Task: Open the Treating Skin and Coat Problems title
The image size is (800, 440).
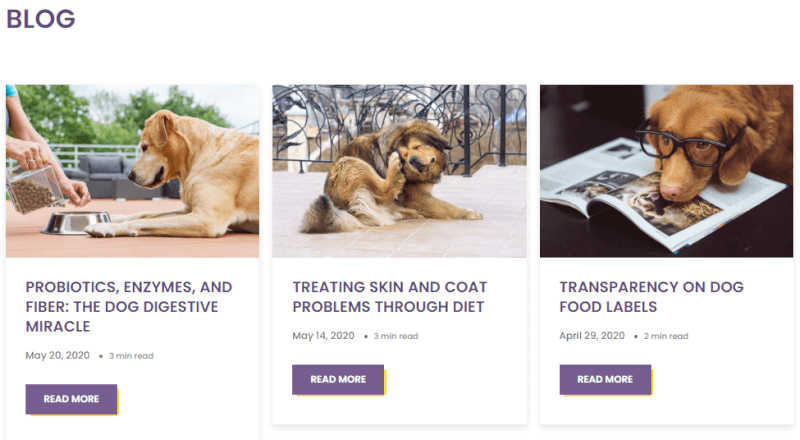Action: click(x=390, y=297)
